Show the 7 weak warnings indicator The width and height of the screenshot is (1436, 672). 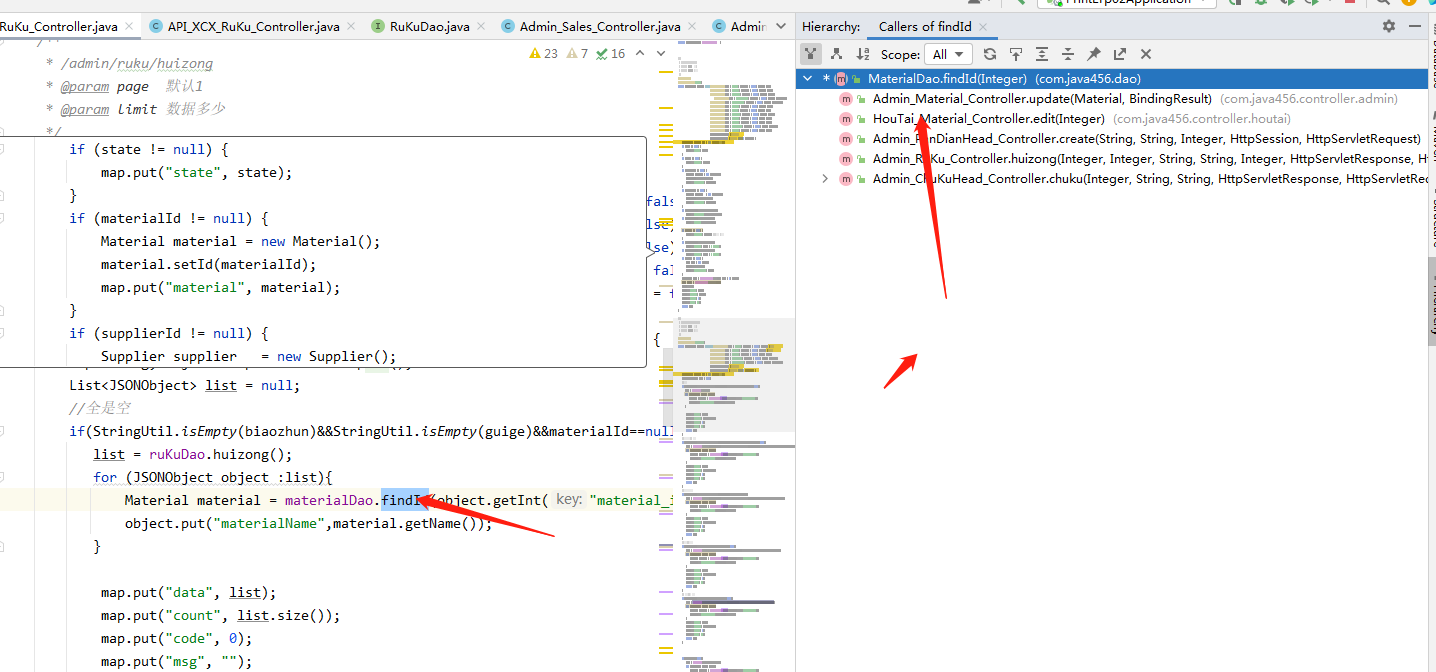click(x=578, y=54)
